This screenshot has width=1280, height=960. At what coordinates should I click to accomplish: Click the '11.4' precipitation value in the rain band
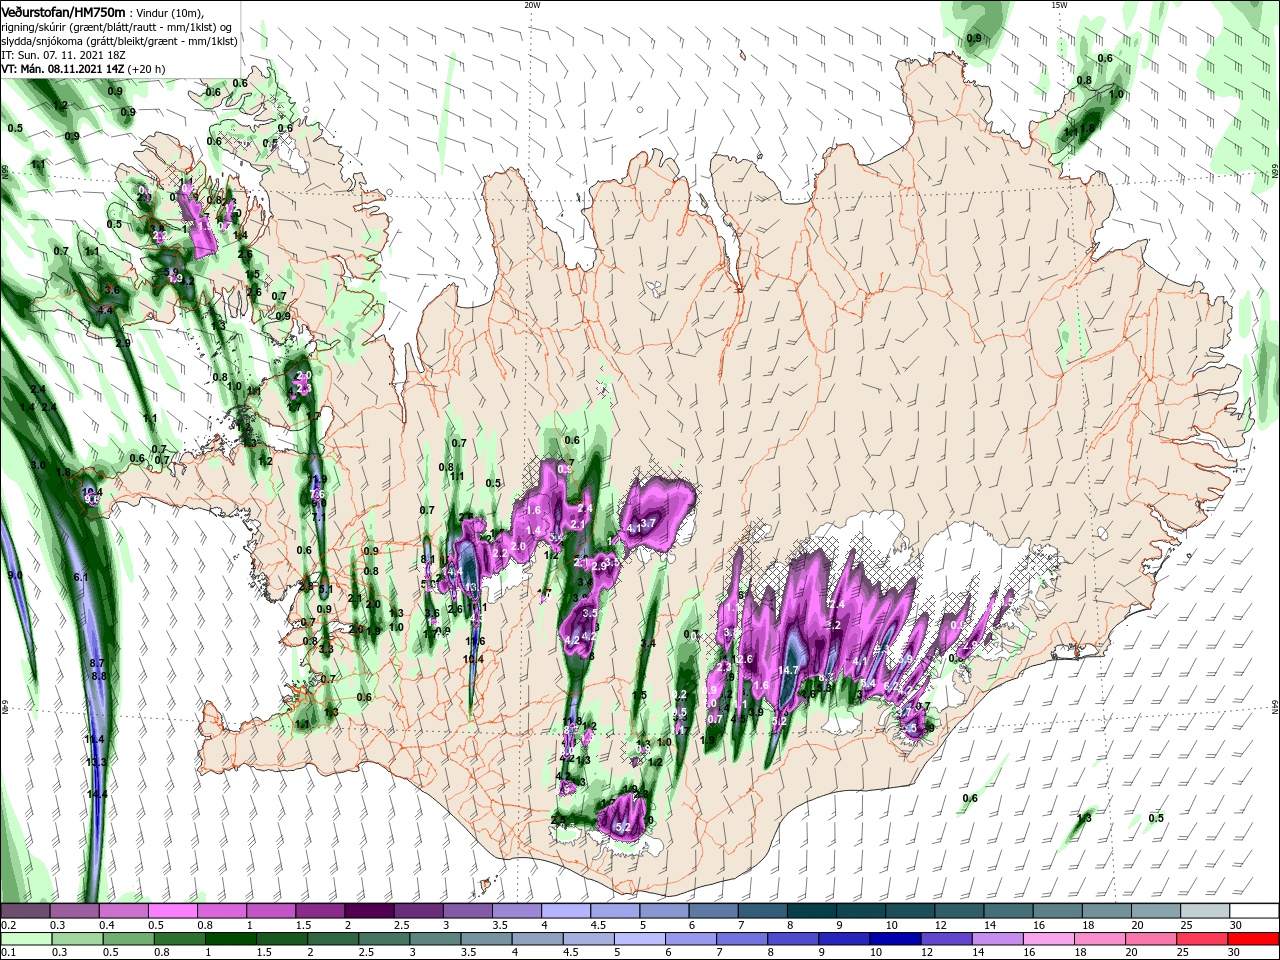click(x=94, y=739)
